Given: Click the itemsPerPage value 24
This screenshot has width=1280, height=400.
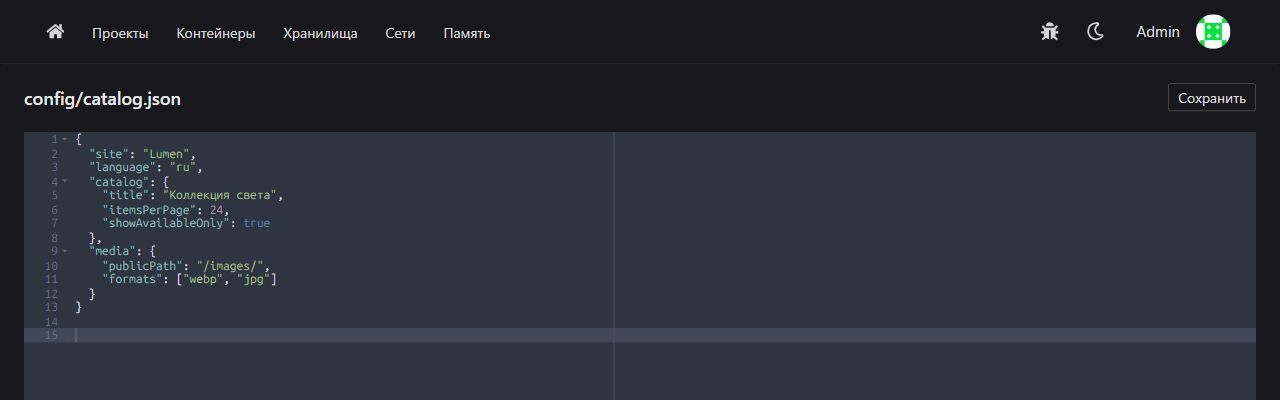Looking at the screenshot, I should [x=217, y=209].
